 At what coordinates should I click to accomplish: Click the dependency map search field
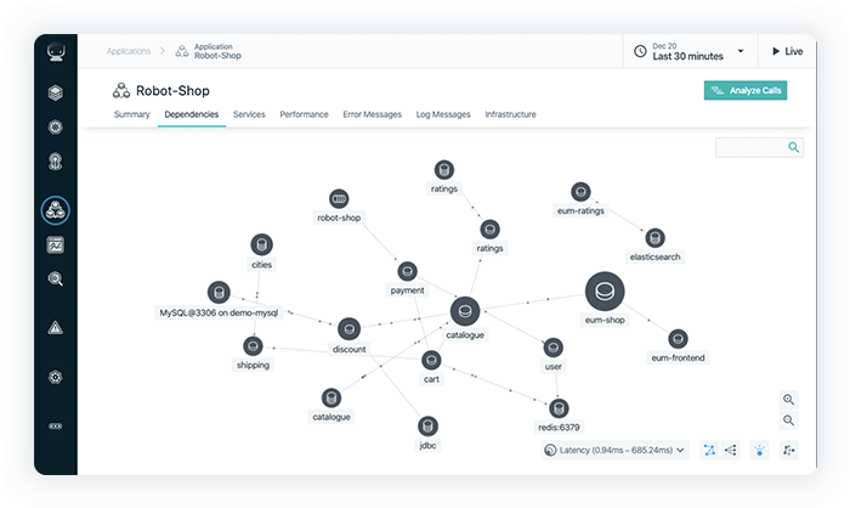click(752, 147)
